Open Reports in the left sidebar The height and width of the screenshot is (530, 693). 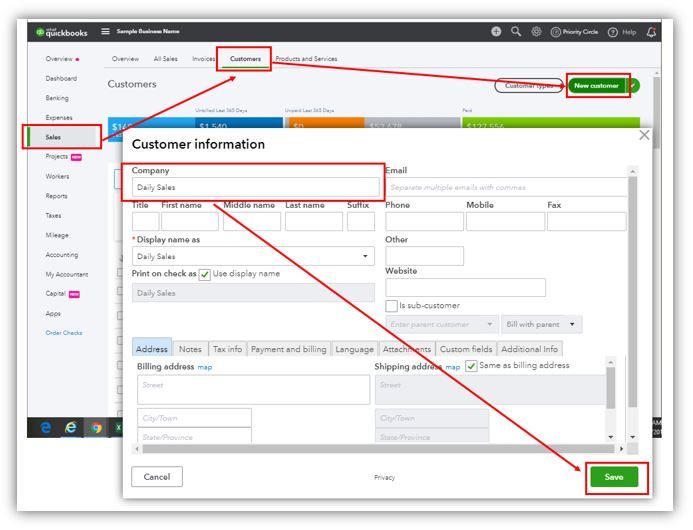[x=57, y=196]
